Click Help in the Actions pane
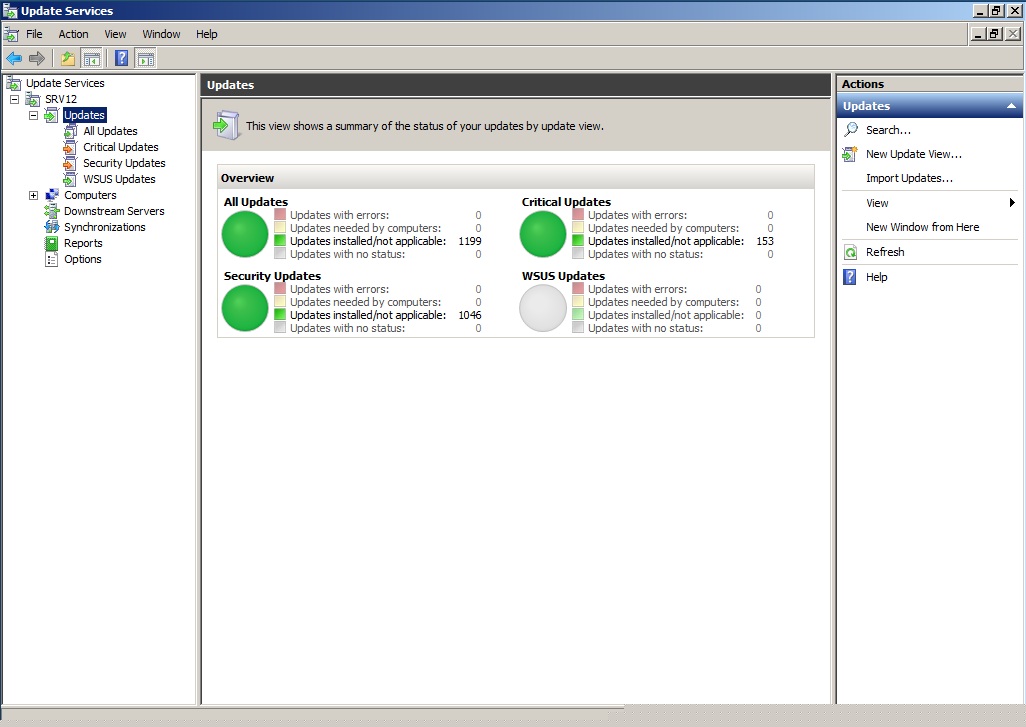The height and width of the screenshot is (727, 1026). (876, 277)
